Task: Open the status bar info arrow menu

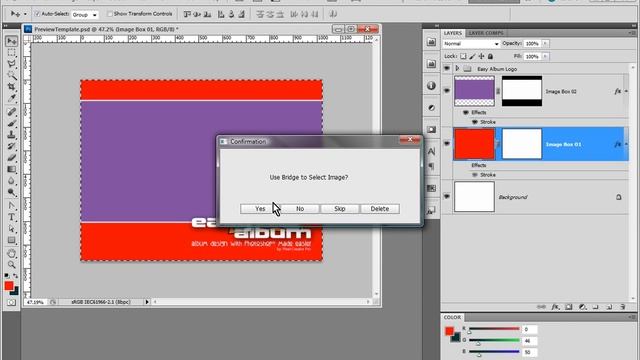Action: pyautogui.click(x=147, y=302)
